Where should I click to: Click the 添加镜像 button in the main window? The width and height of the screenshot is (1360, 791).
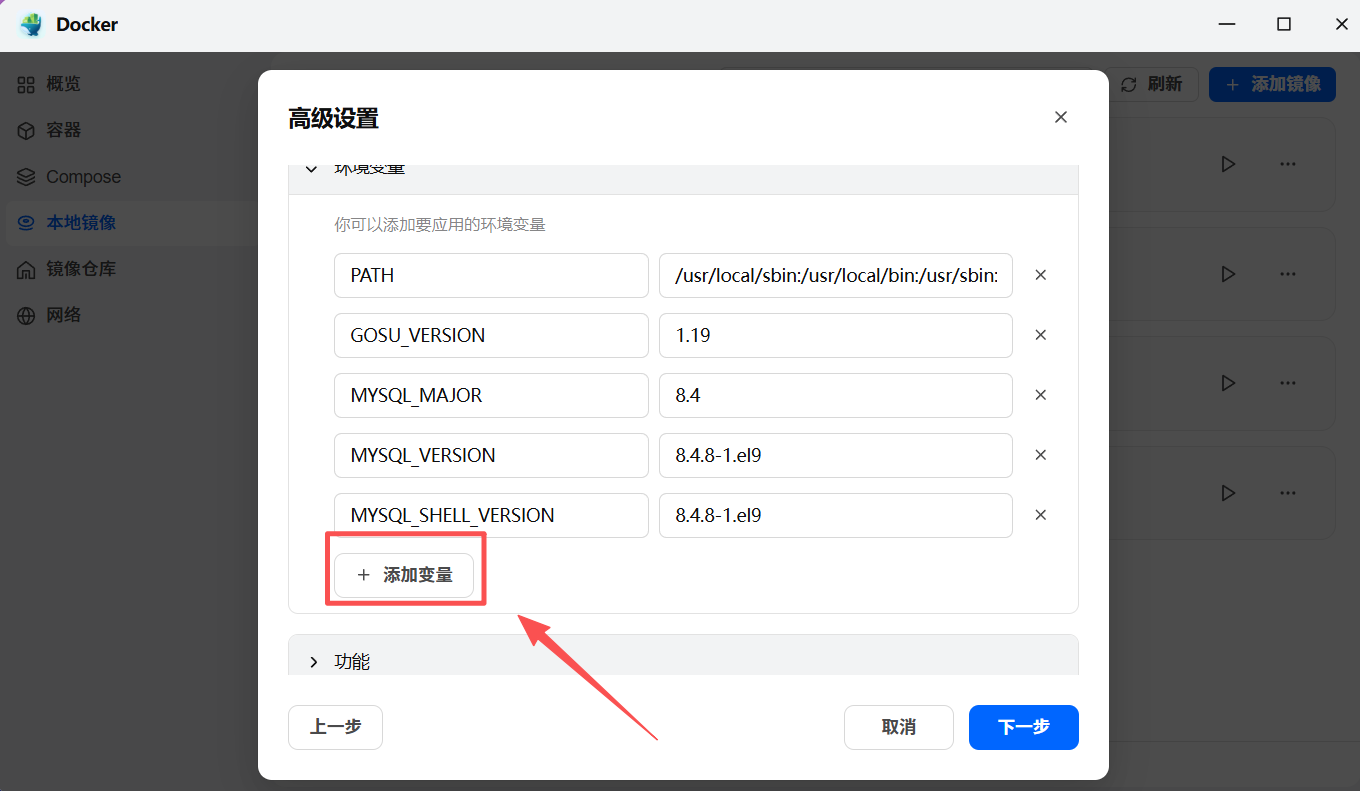point(1272,84)
